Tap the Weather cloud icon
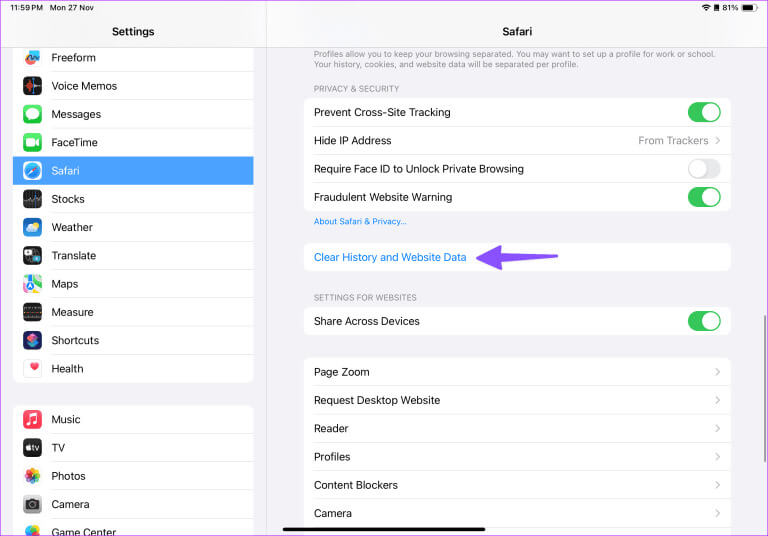The width and height of the screenshot is (768, 536). tap(32, 227)
